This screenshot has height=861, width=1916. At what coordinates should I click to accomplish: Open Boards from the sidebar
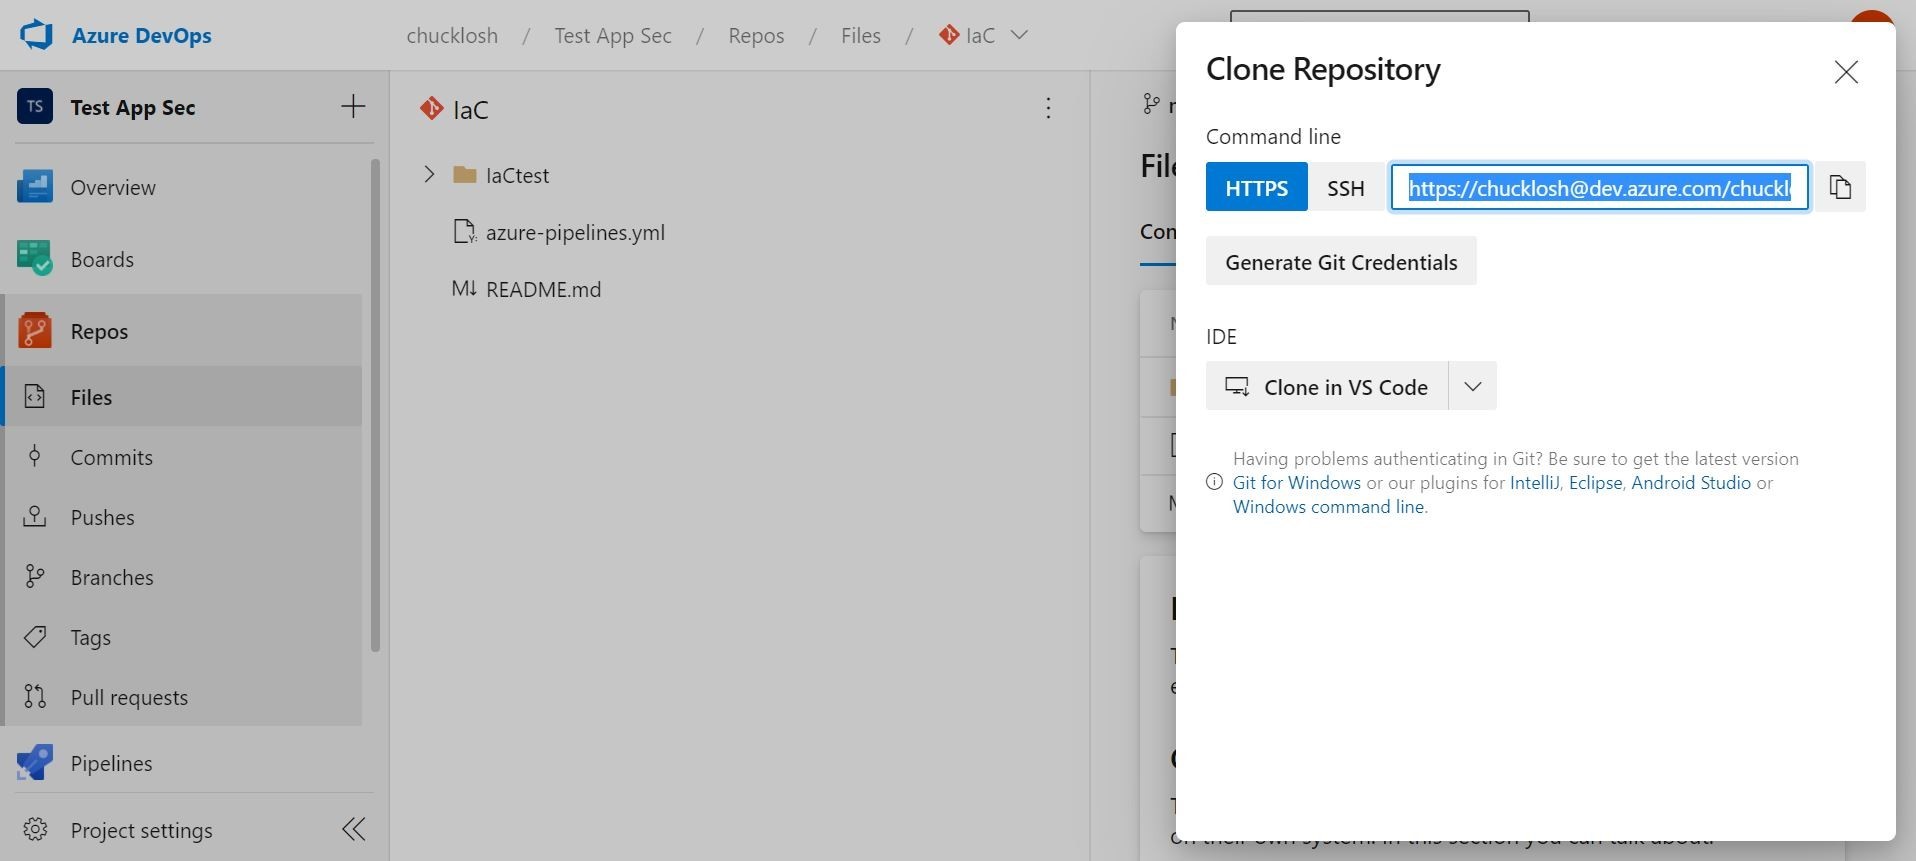(x=101, y=259)
